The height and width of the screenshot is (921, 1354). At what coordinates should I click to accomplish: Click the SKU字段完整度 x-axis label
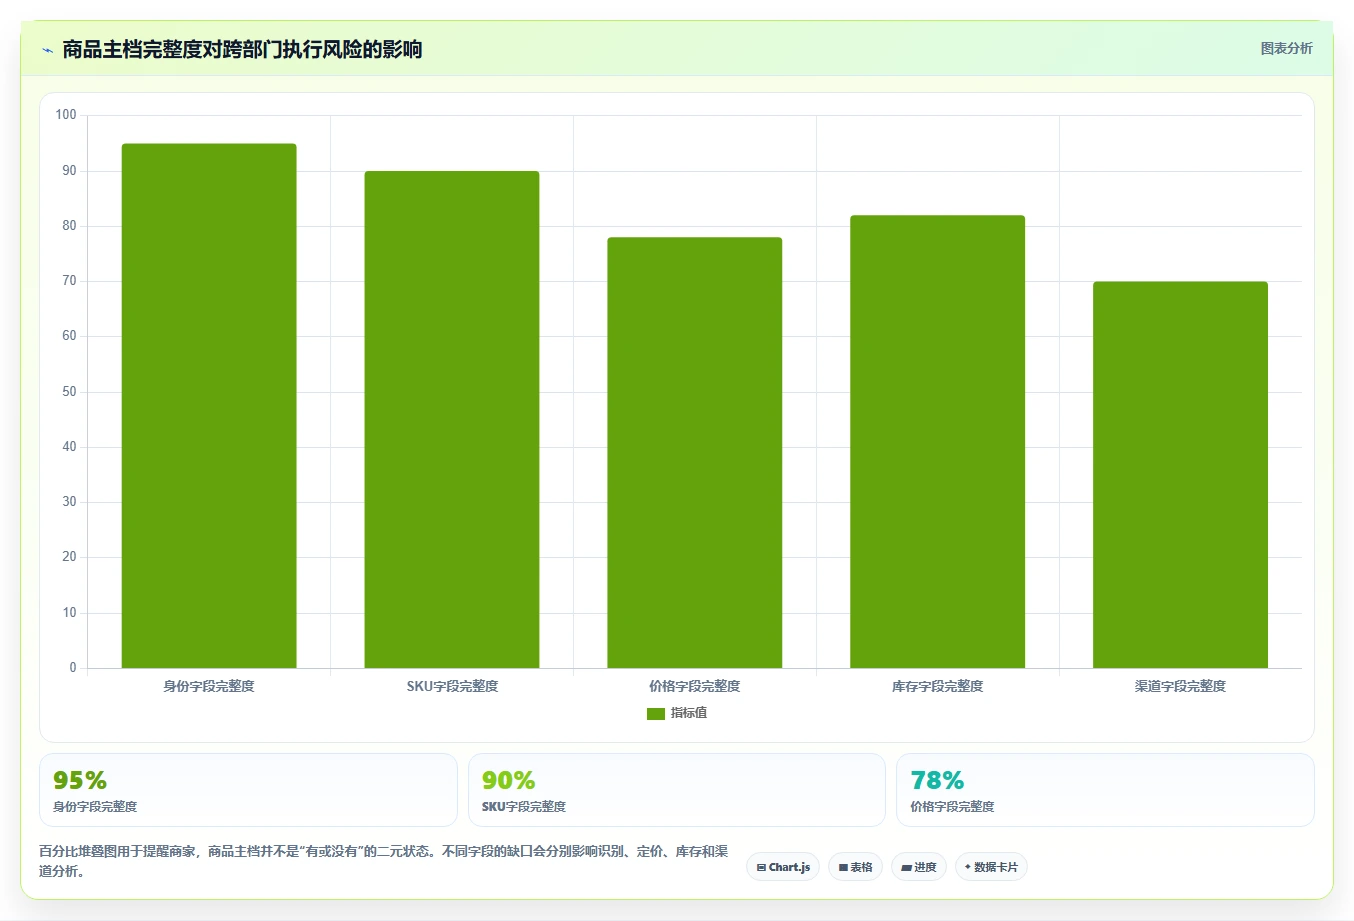tap(452, 686)
